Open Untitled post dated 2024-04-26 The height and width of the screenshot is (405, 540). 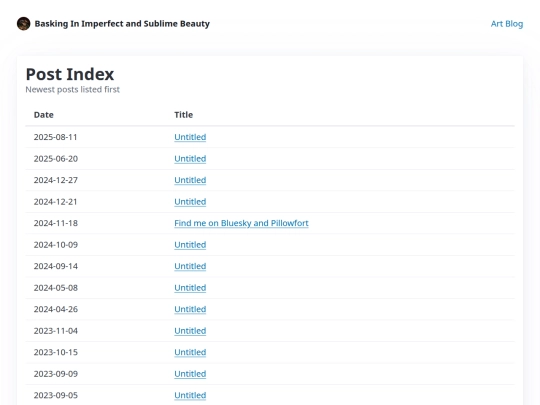pyautogui.click(x=190, y=309)
